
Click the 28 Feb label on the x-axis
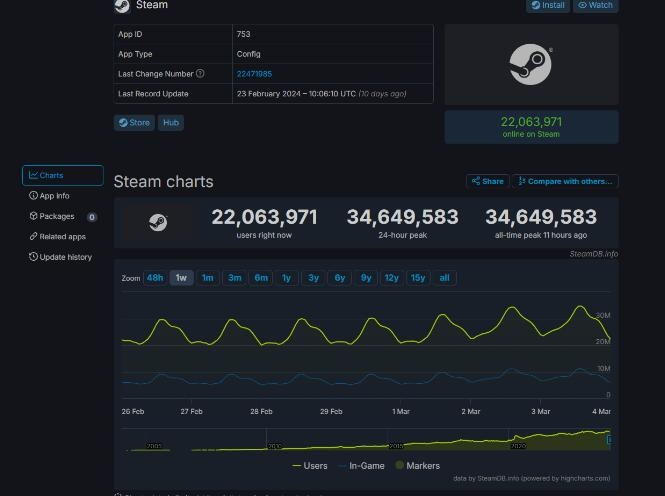[261, 411]
